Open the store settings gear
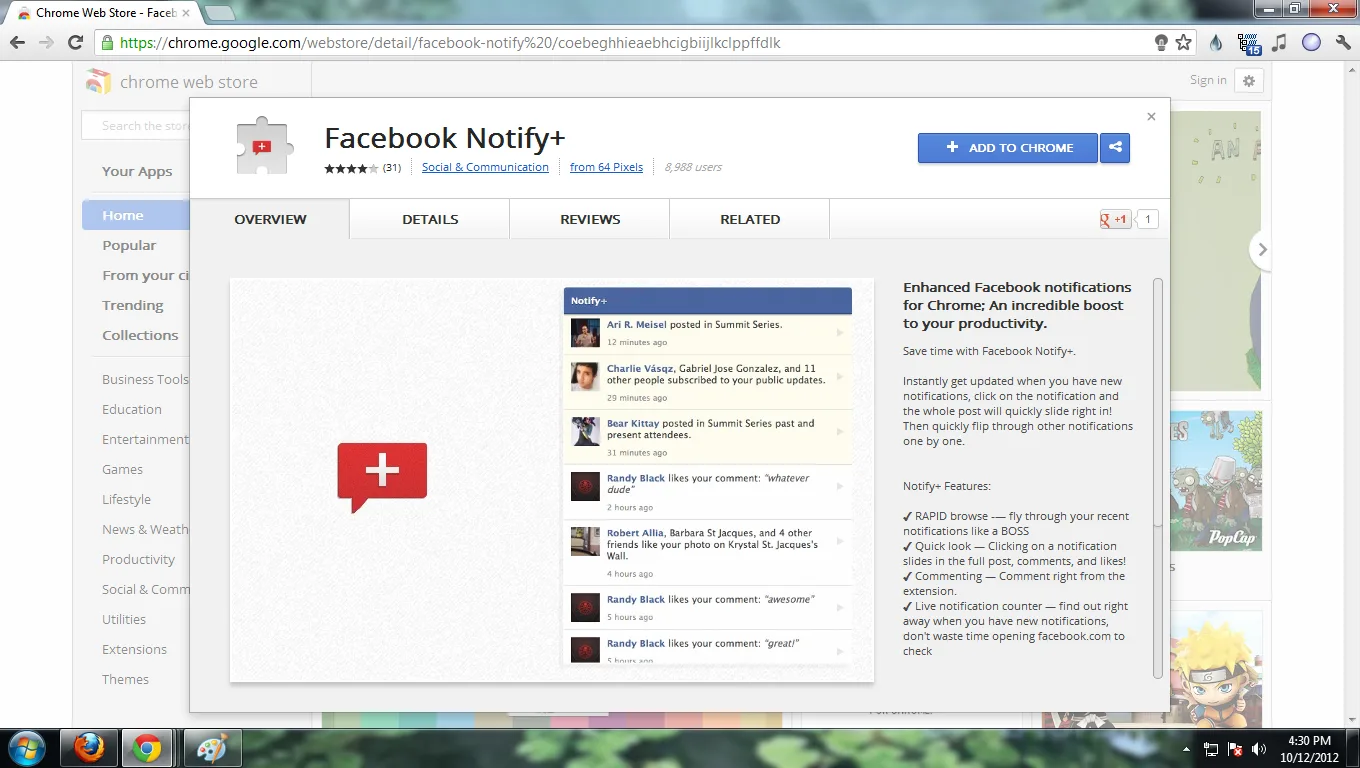This screenshot has width=1360, height=768. point(1248,80)
